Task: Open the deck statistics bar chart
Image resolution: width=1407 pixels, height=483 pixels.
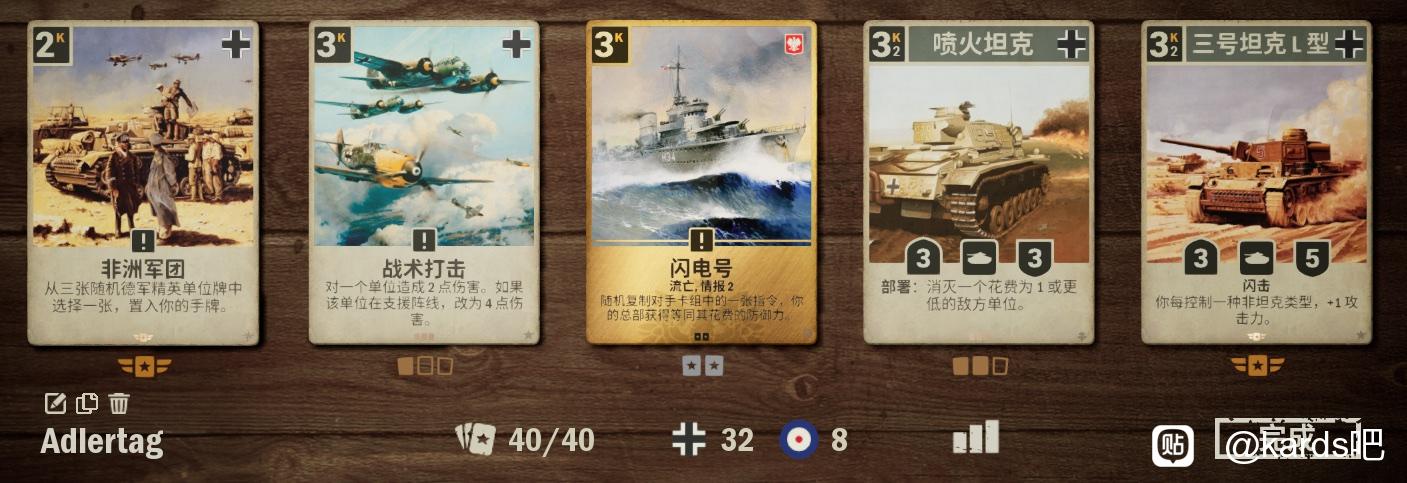Action: point(976,437)
